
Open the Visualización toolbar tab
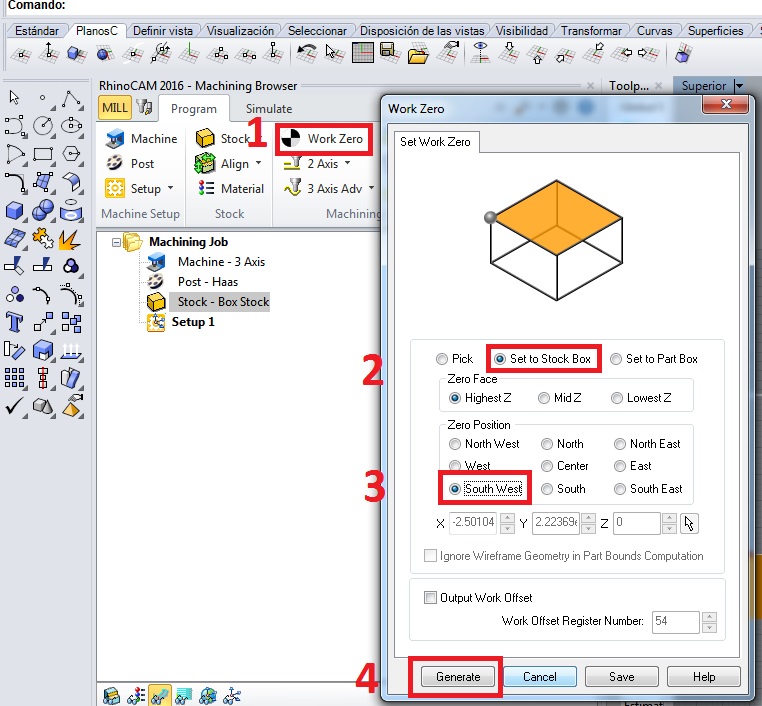pos(240,31)
